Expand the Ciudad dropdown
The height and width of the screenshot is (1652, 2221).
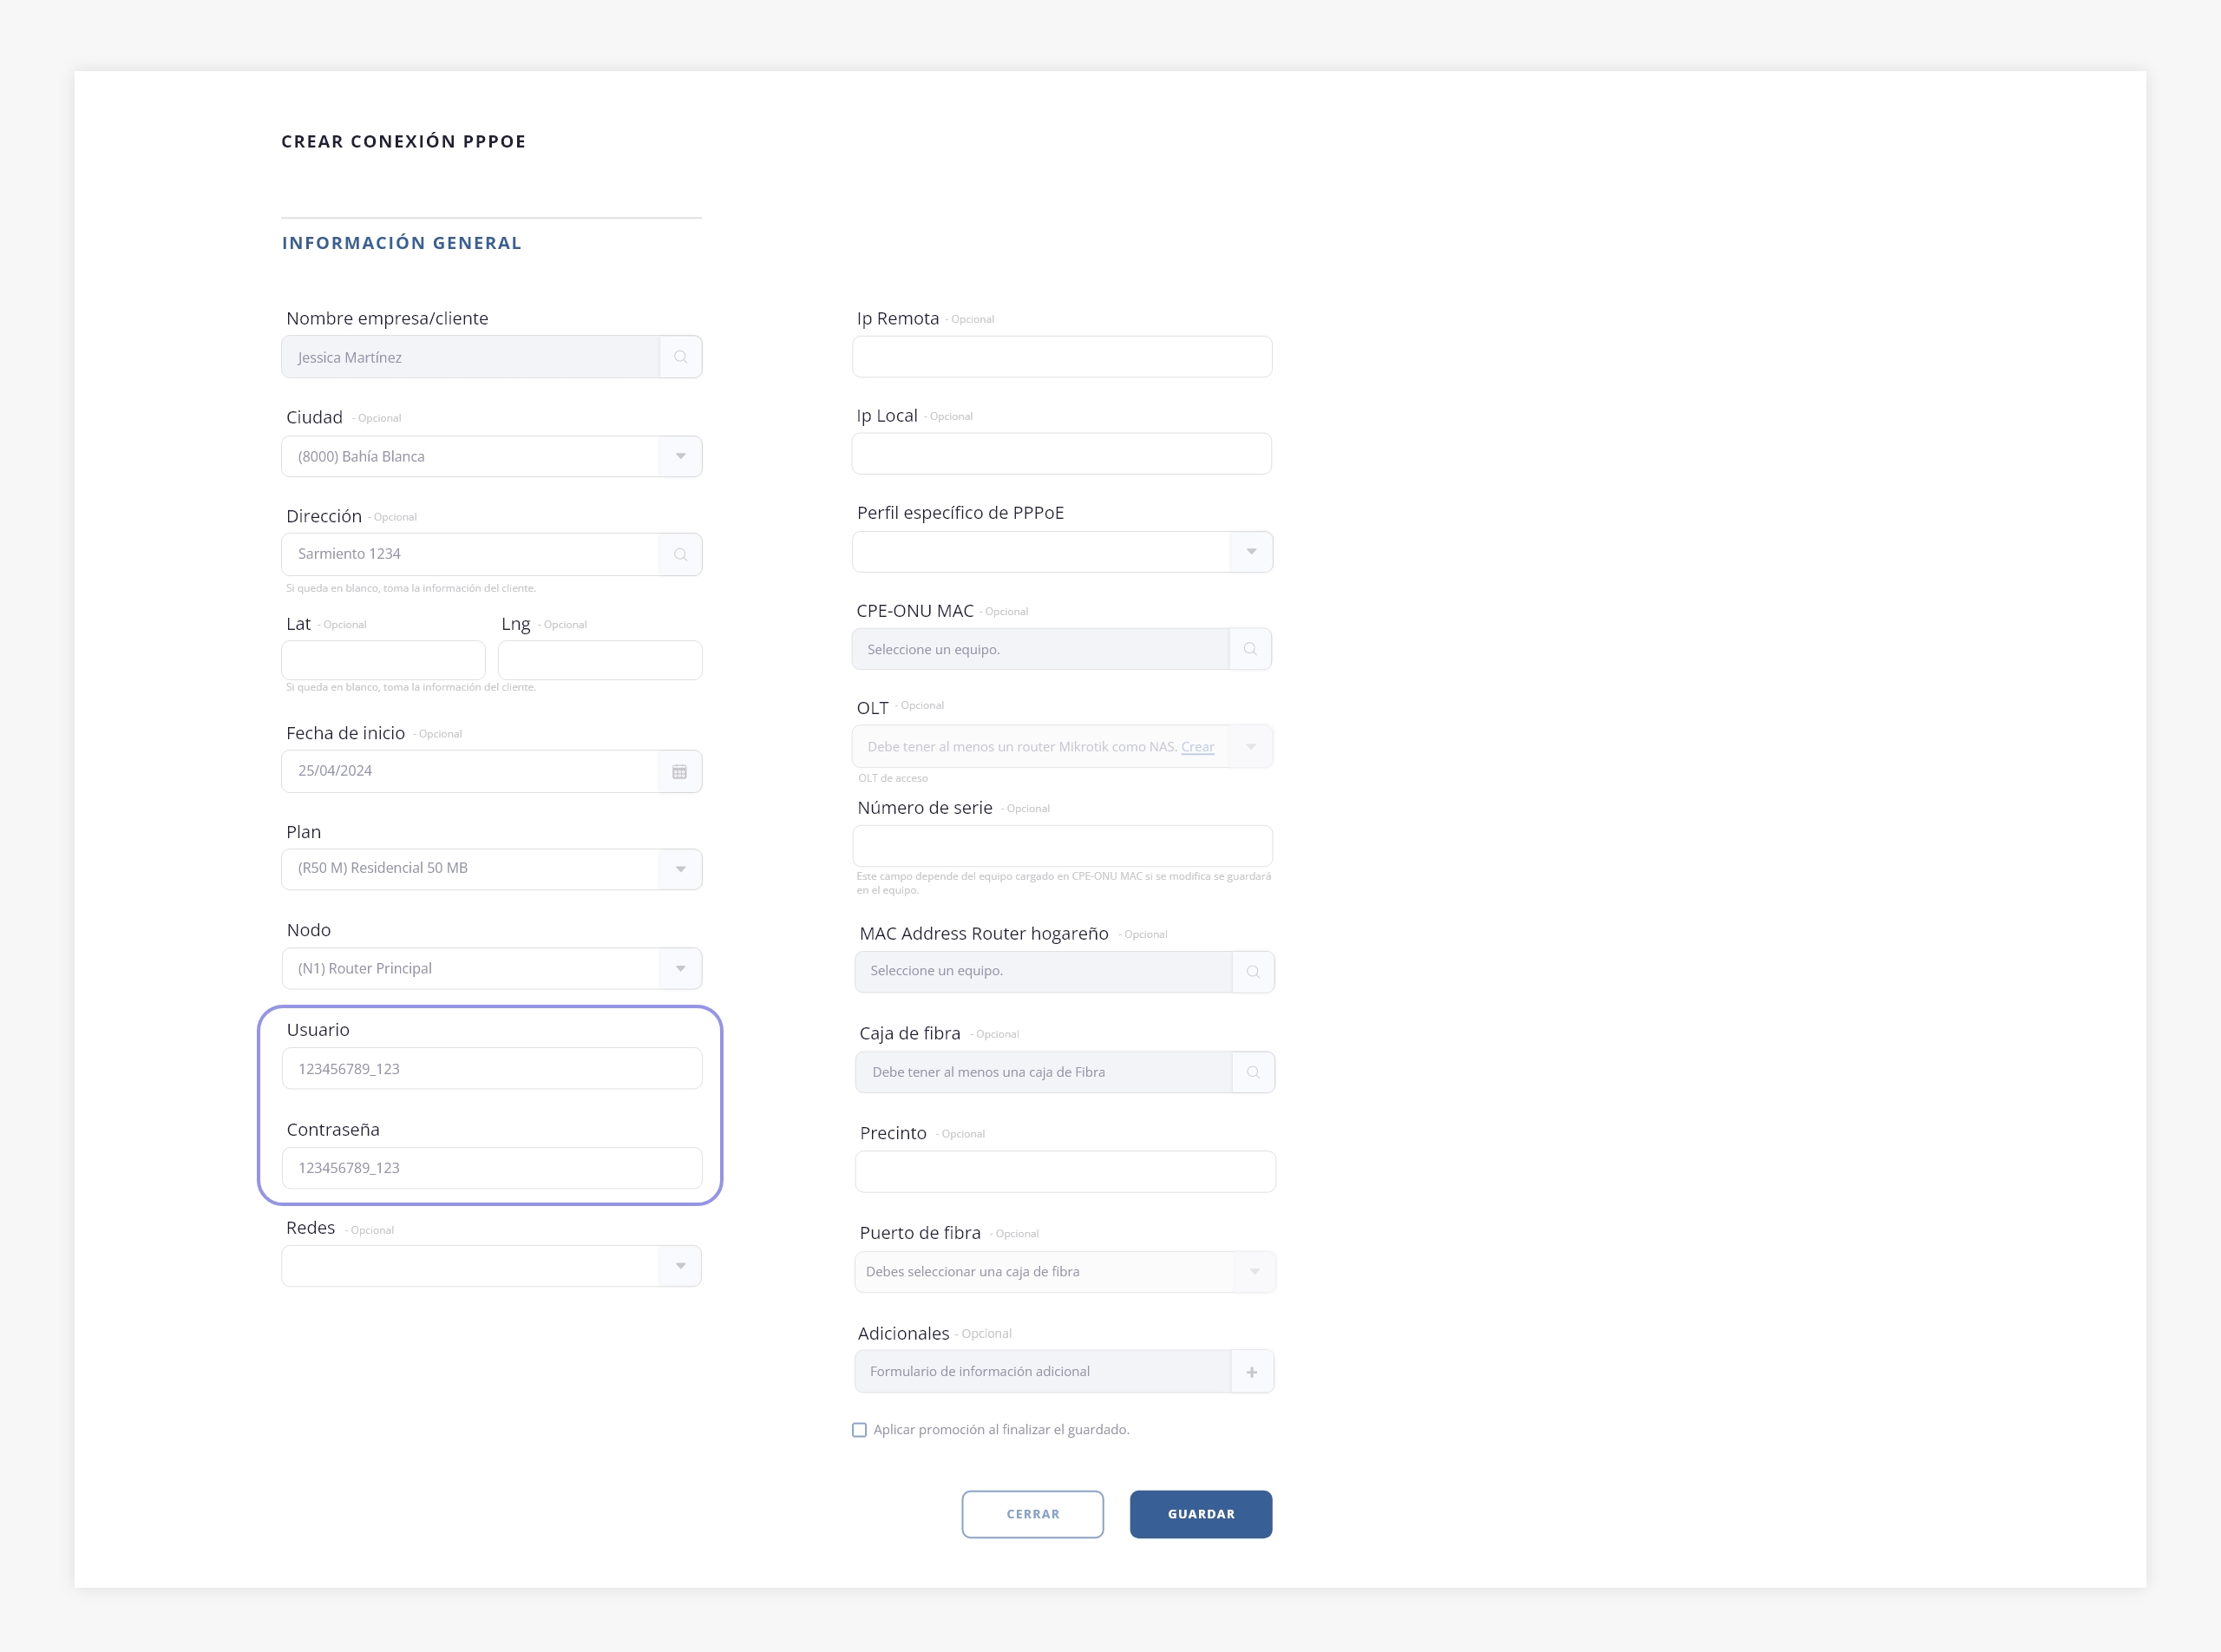click(x=680, y=456)
